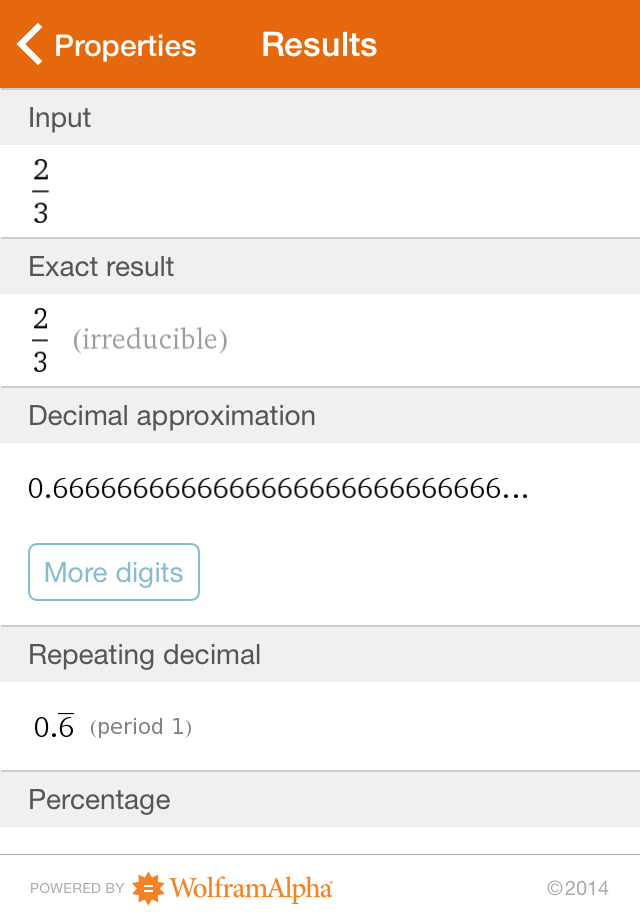The image size is (640, 920).
Task: Expand the Percentage section
Action: (99, 800)
